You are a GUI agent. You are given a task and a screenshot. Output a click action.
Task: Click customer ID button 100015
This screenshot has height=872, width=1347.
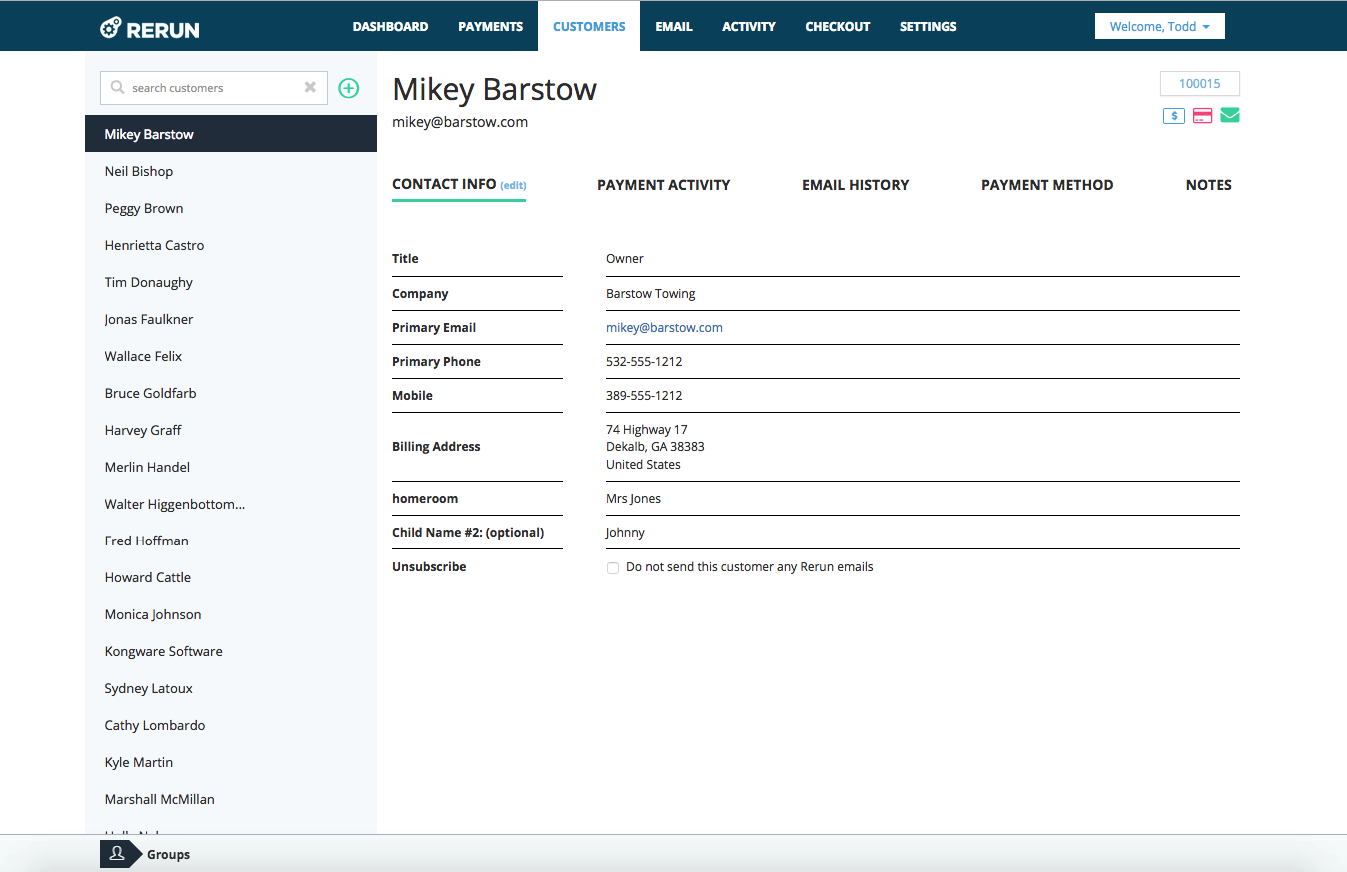(1199, 84)
